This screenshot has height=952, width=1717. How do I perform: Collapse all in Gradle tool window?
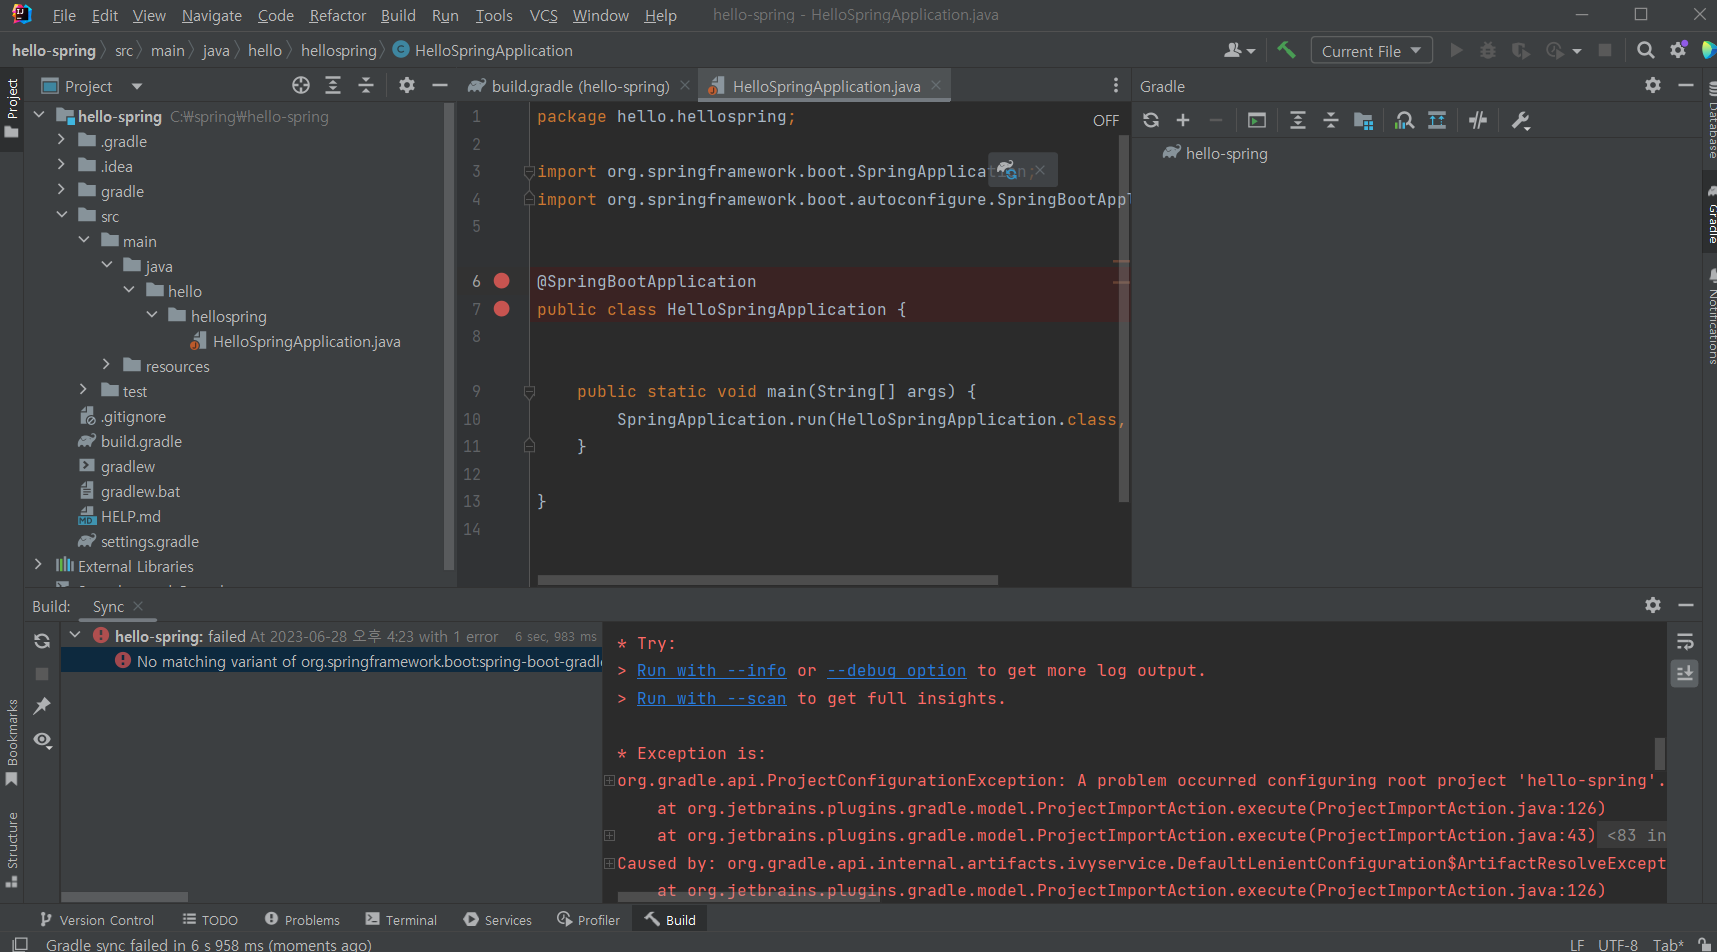point(1331,120)
